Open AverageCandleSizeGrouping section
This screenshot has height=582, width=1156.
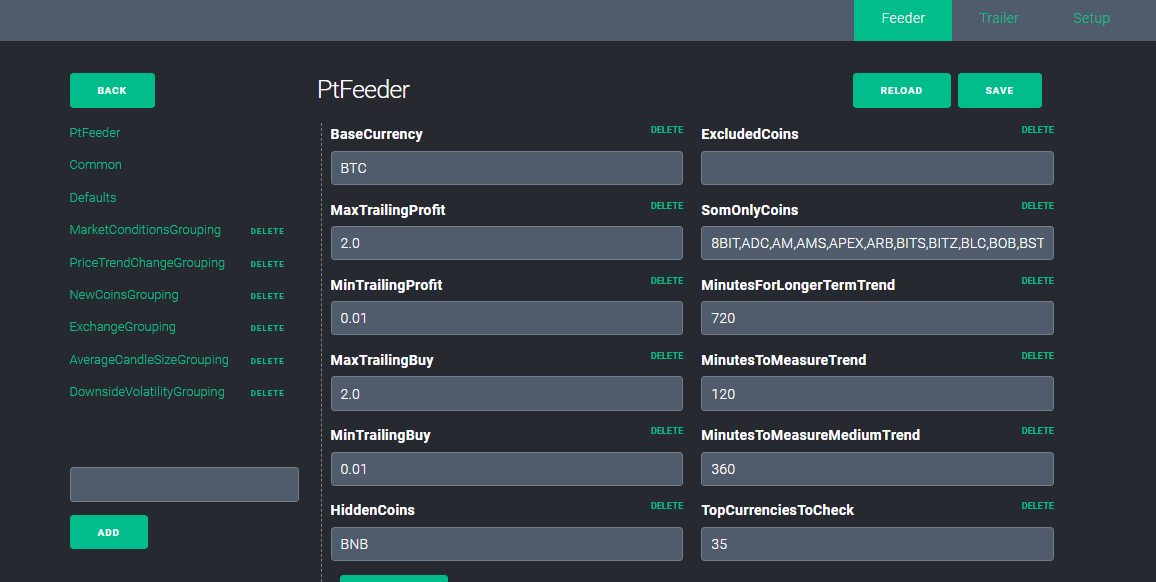tap(149, 360)
